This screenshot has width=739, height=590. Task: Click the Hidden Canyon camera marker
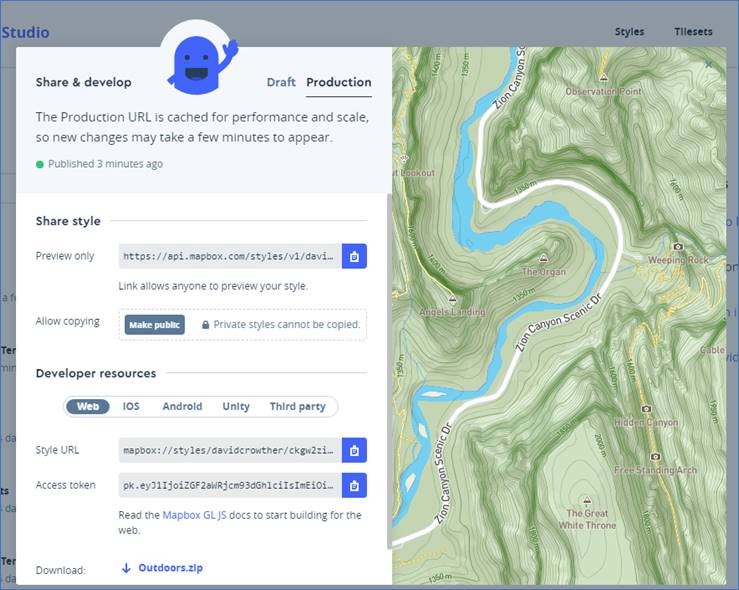646,409
